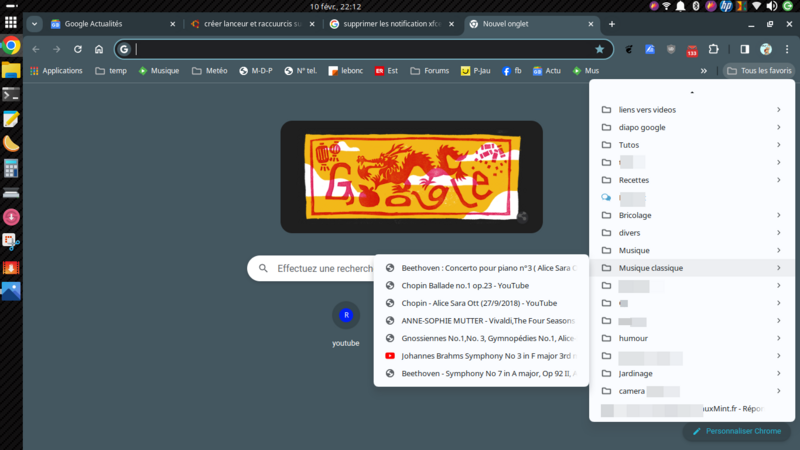Screen dimensions: 800x450
Task: Open the image viewer dock icon
Action: (11, 291)
